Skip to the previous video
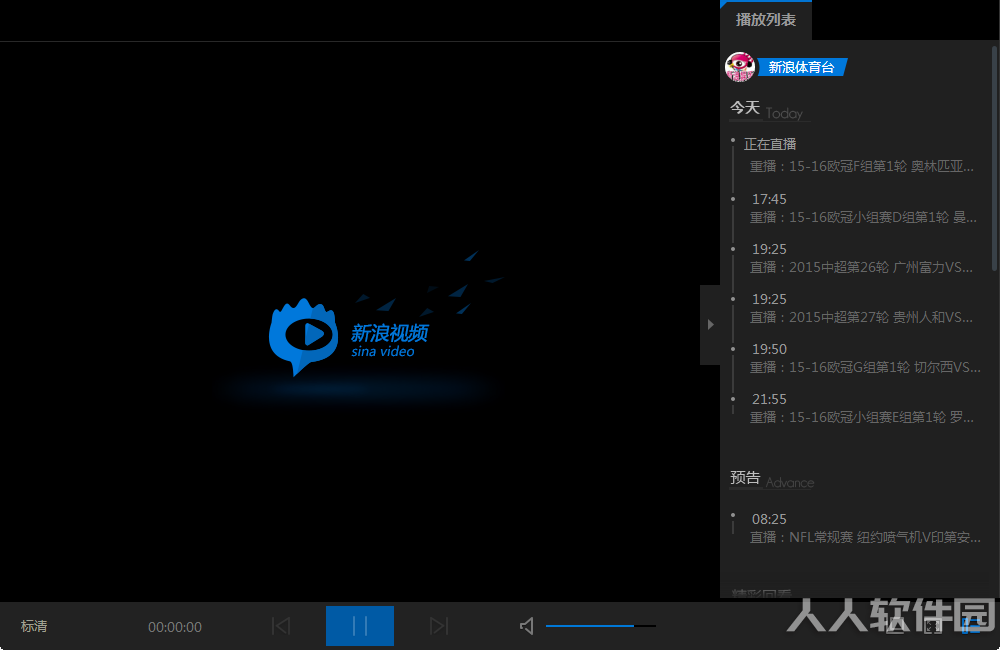 click(x=281, y=626)
